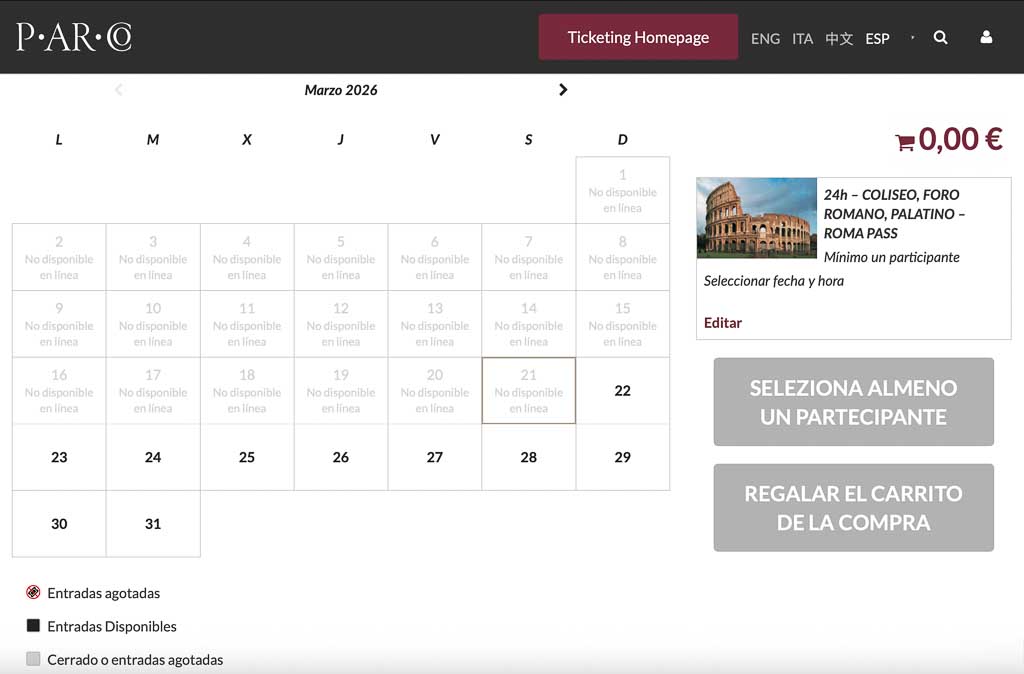
Task: Choose day 28 in calendar
Action: (x=529, y=457)
